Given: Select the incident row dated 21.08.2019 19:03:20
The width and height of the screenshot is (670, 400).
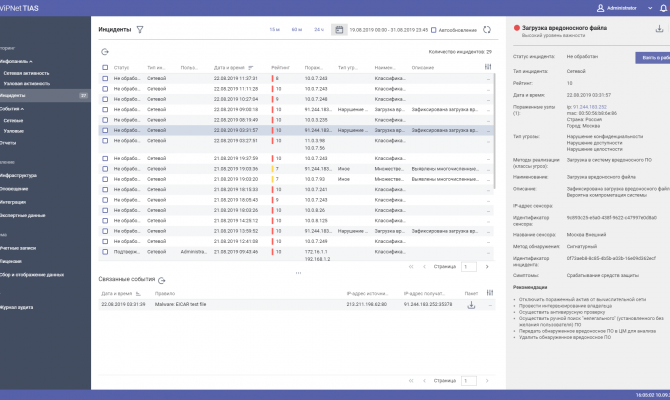Looking at the screenshot, I should (x=297, y=179).
